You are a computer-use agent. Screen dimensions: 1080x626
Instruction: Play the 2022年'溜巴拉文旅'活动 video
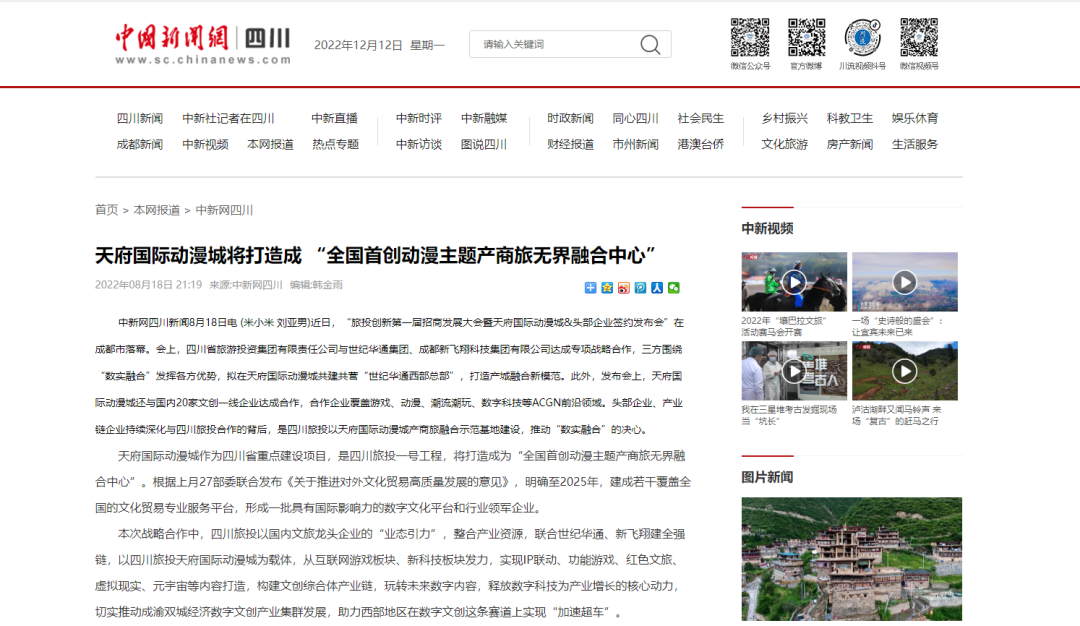793,281
